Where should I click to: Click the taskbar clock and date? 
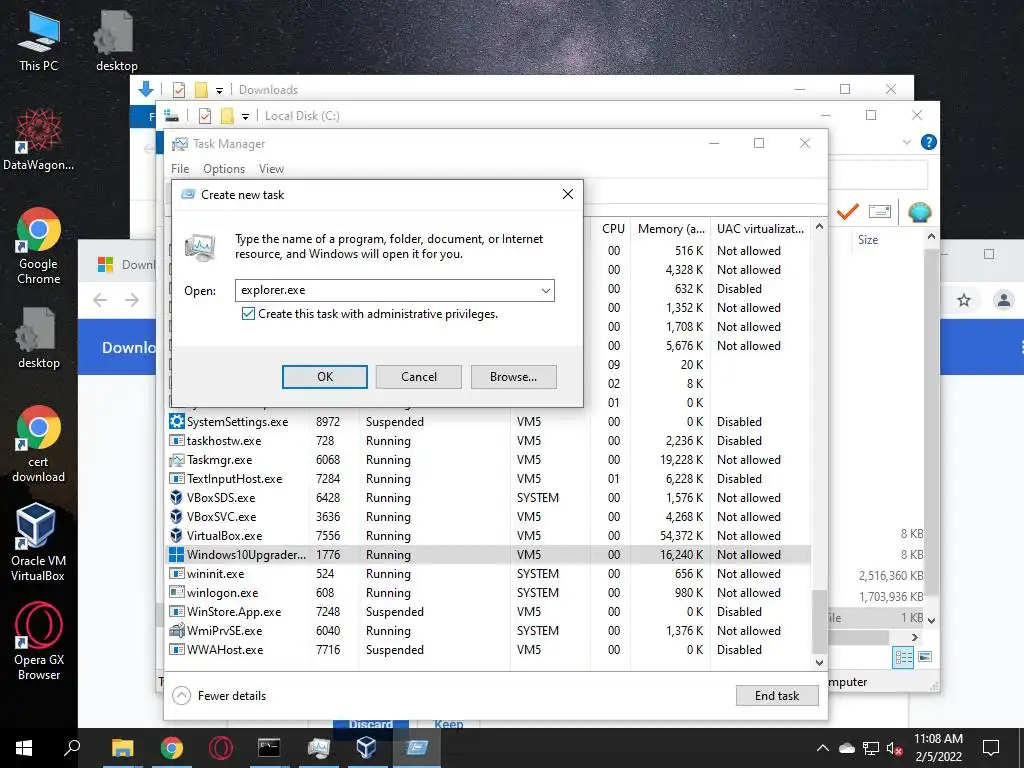click(x=938, y=748)
